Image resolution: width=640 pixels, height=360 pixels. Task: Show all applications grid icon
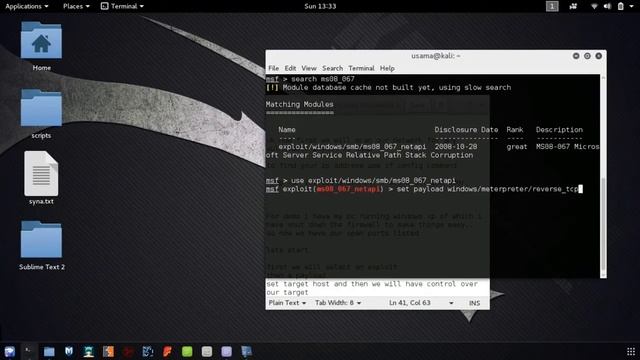pos(631,351)
